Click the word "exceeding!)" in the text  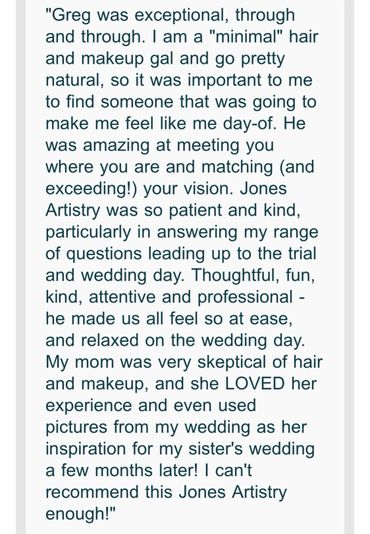91,190
